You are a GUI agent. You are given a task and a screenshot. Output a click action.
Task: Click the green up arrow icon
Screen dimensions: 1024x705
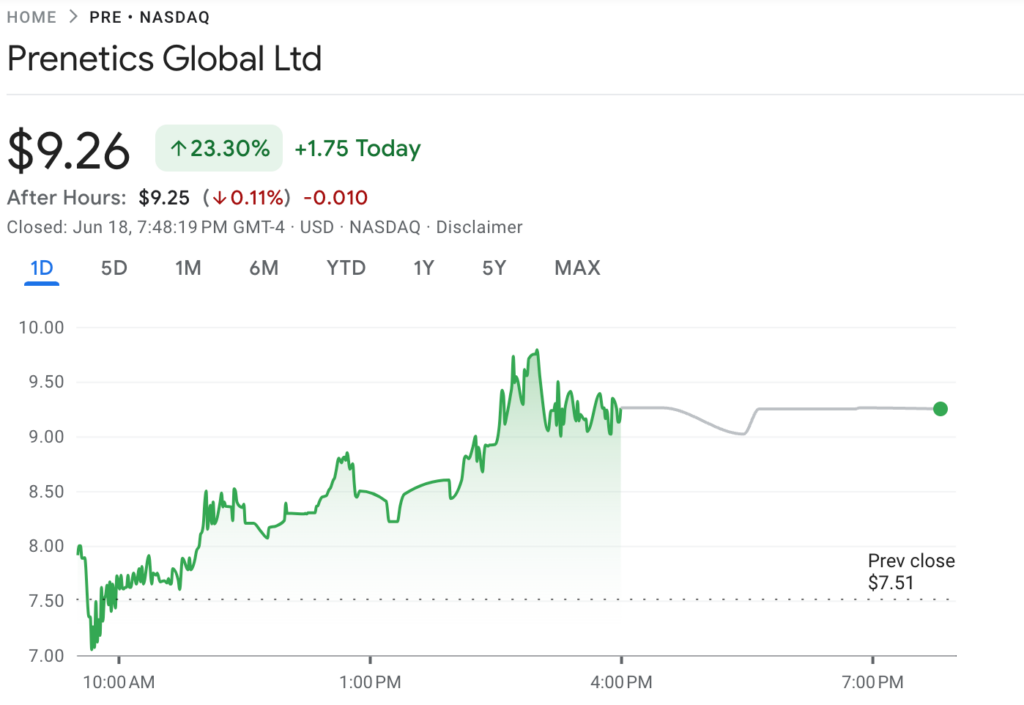(178, 149)
